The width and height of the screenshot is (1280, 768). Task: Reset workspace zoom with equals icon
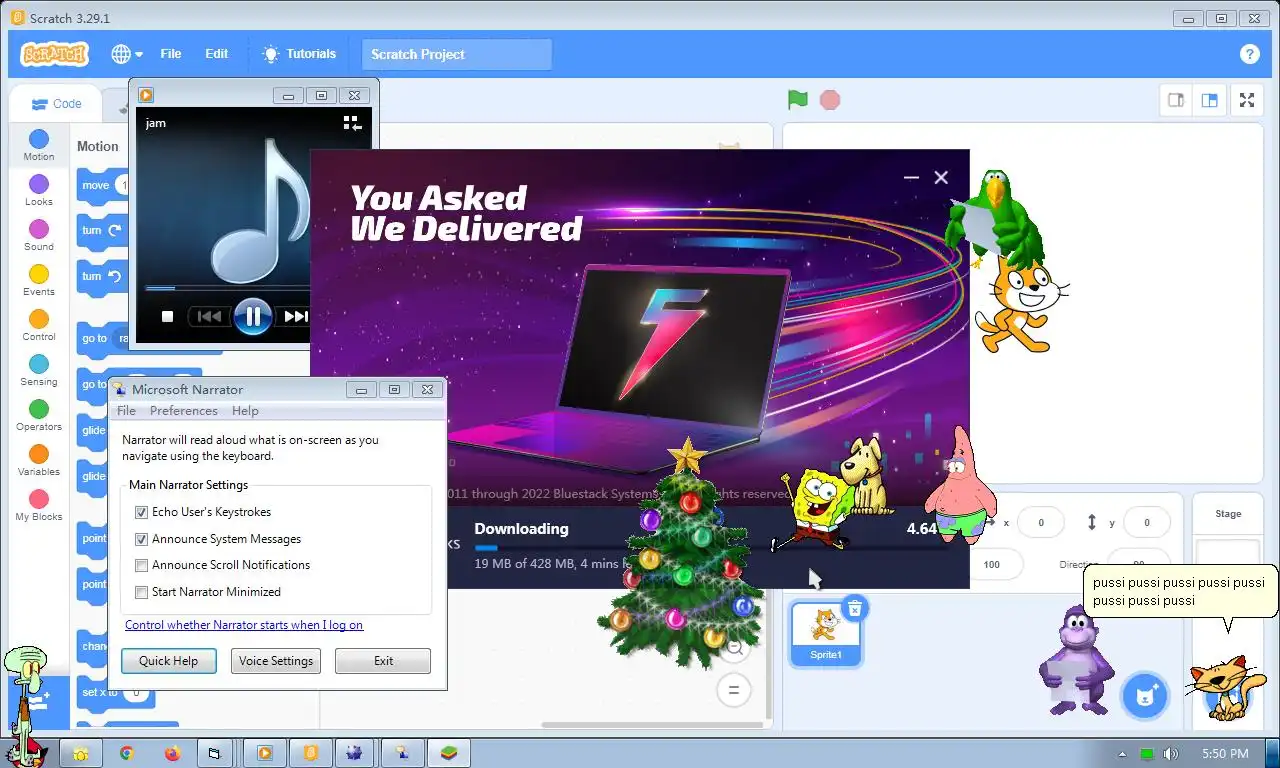(x=733, y=690)
